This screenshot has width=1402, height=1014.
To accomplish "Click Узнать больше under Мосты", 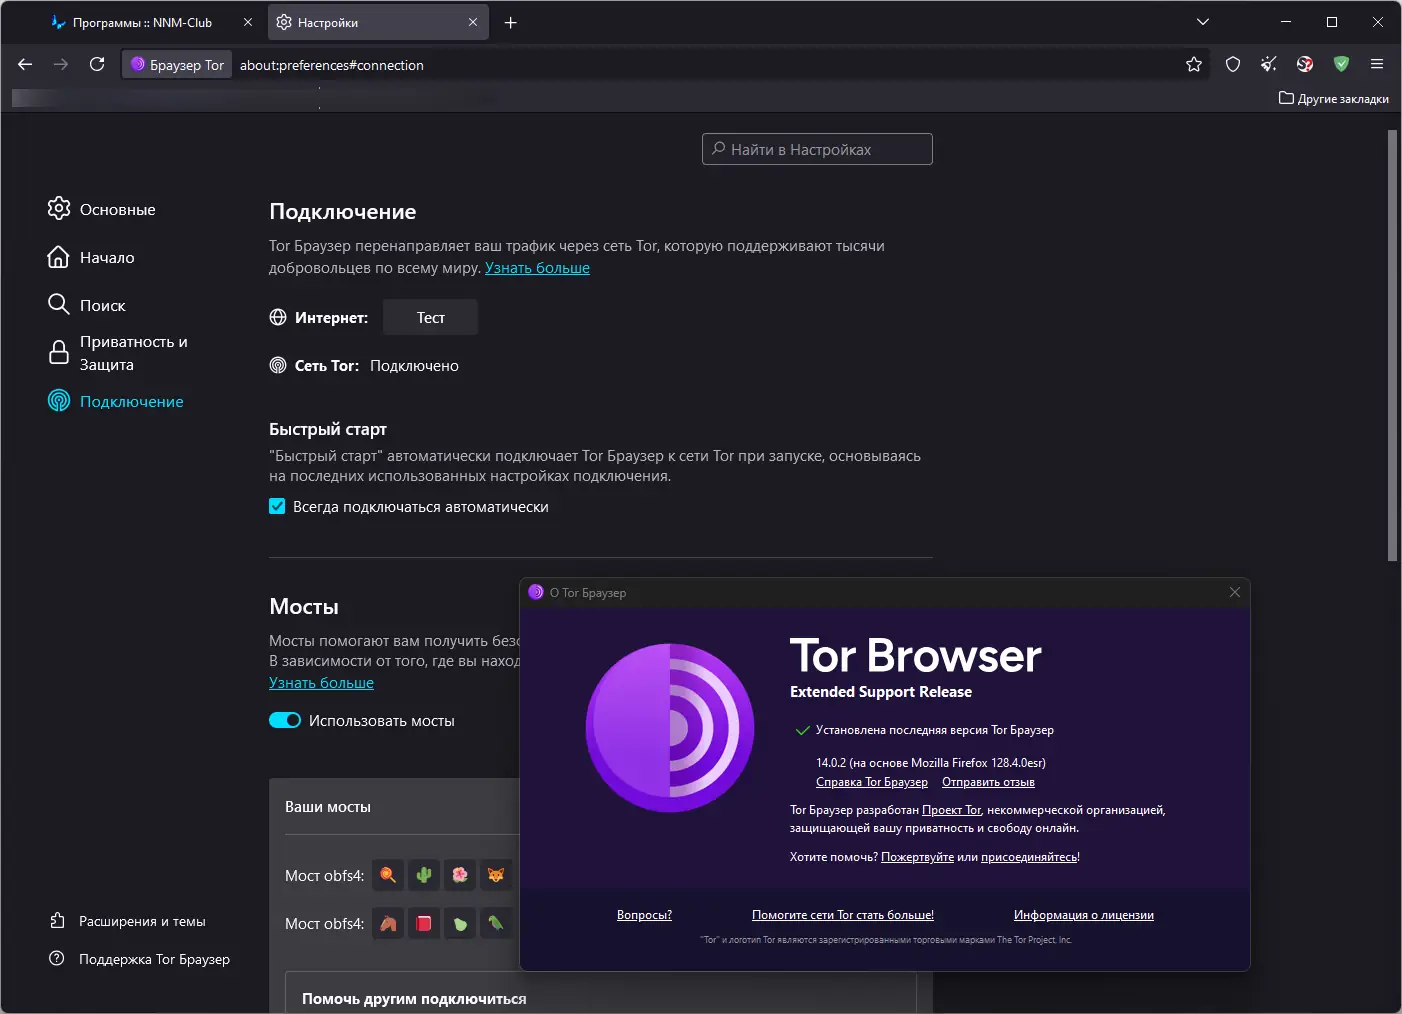I will [321, 683].
